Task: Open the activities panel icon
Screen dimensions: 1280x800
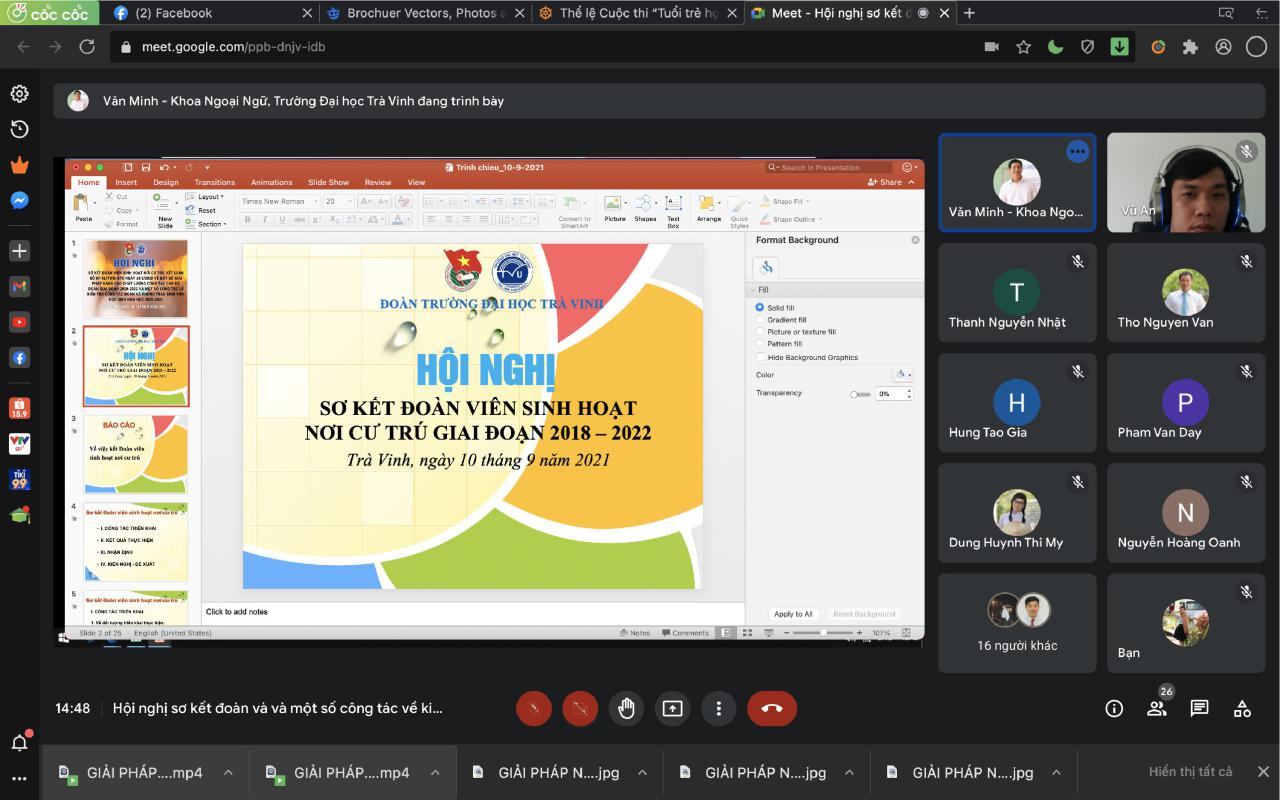Action: (x=1242, y=708)
